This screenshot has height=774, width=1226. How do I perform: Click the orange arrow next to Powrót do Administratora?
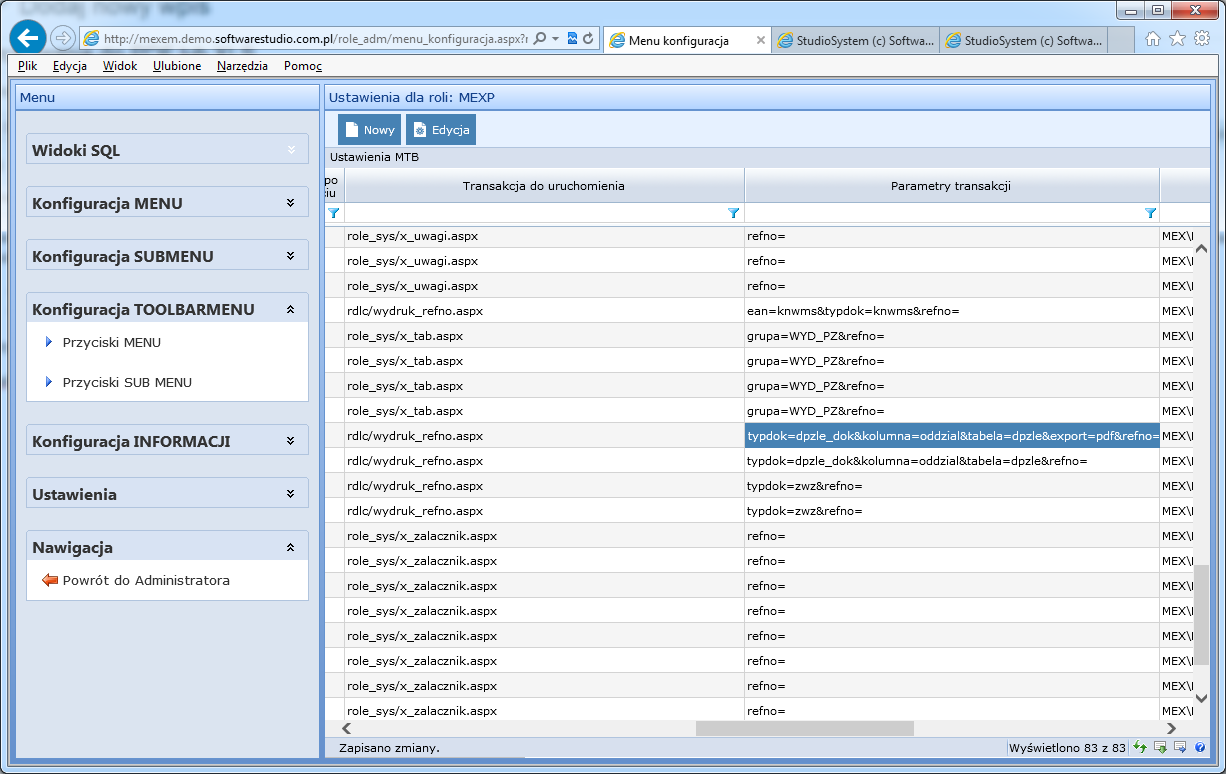pos(50,580)
